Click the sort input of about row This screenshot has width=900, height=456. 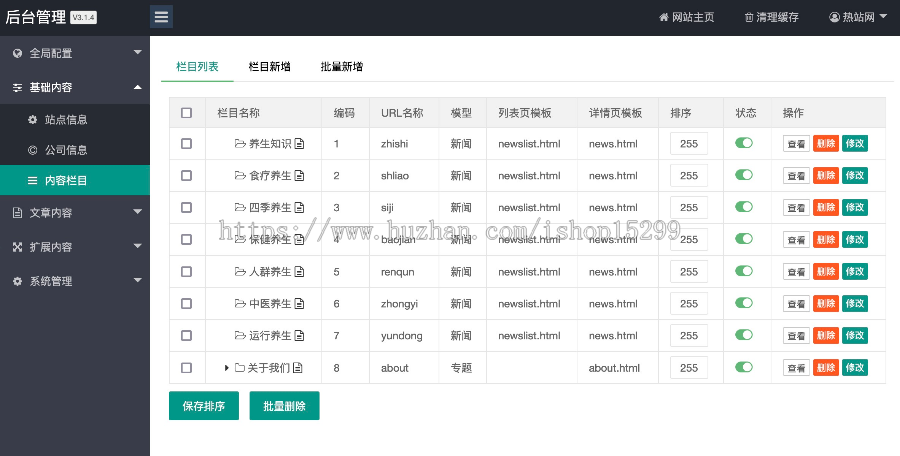pos(689,368)
